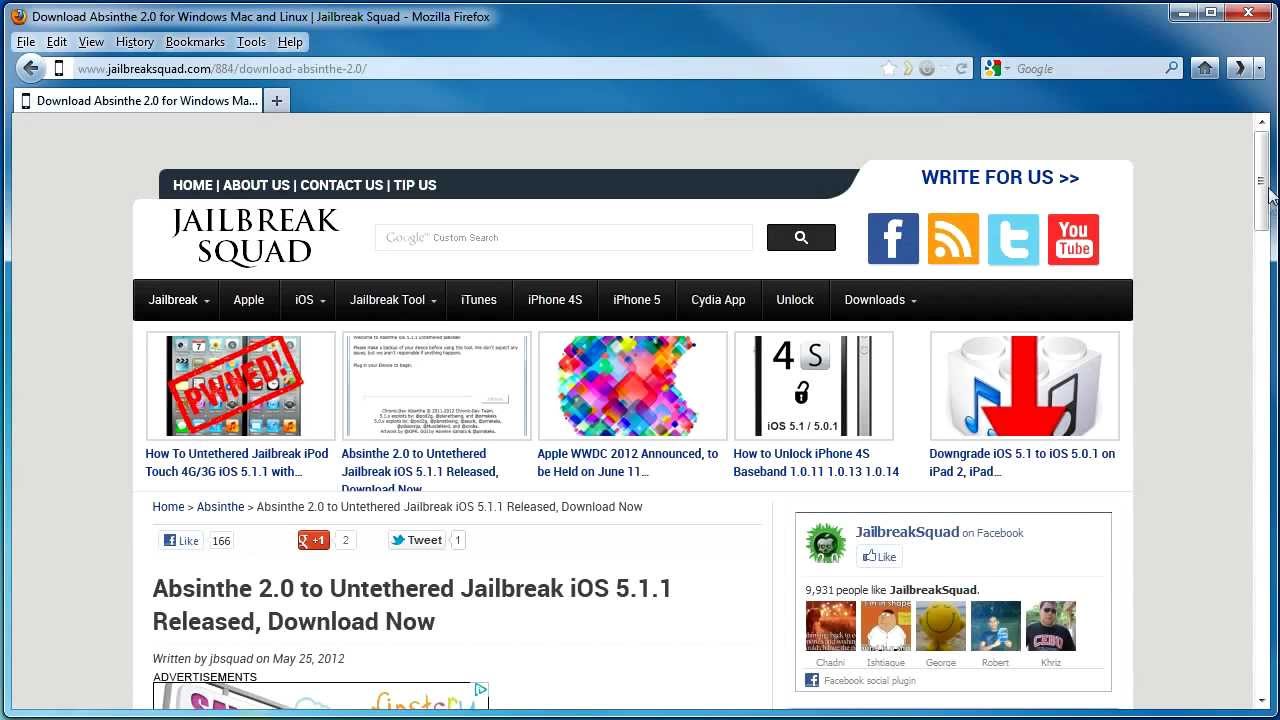This screenshot has height=720, width=1280.
Task: Click the Google search engine icon
Action: click(991, 68)
